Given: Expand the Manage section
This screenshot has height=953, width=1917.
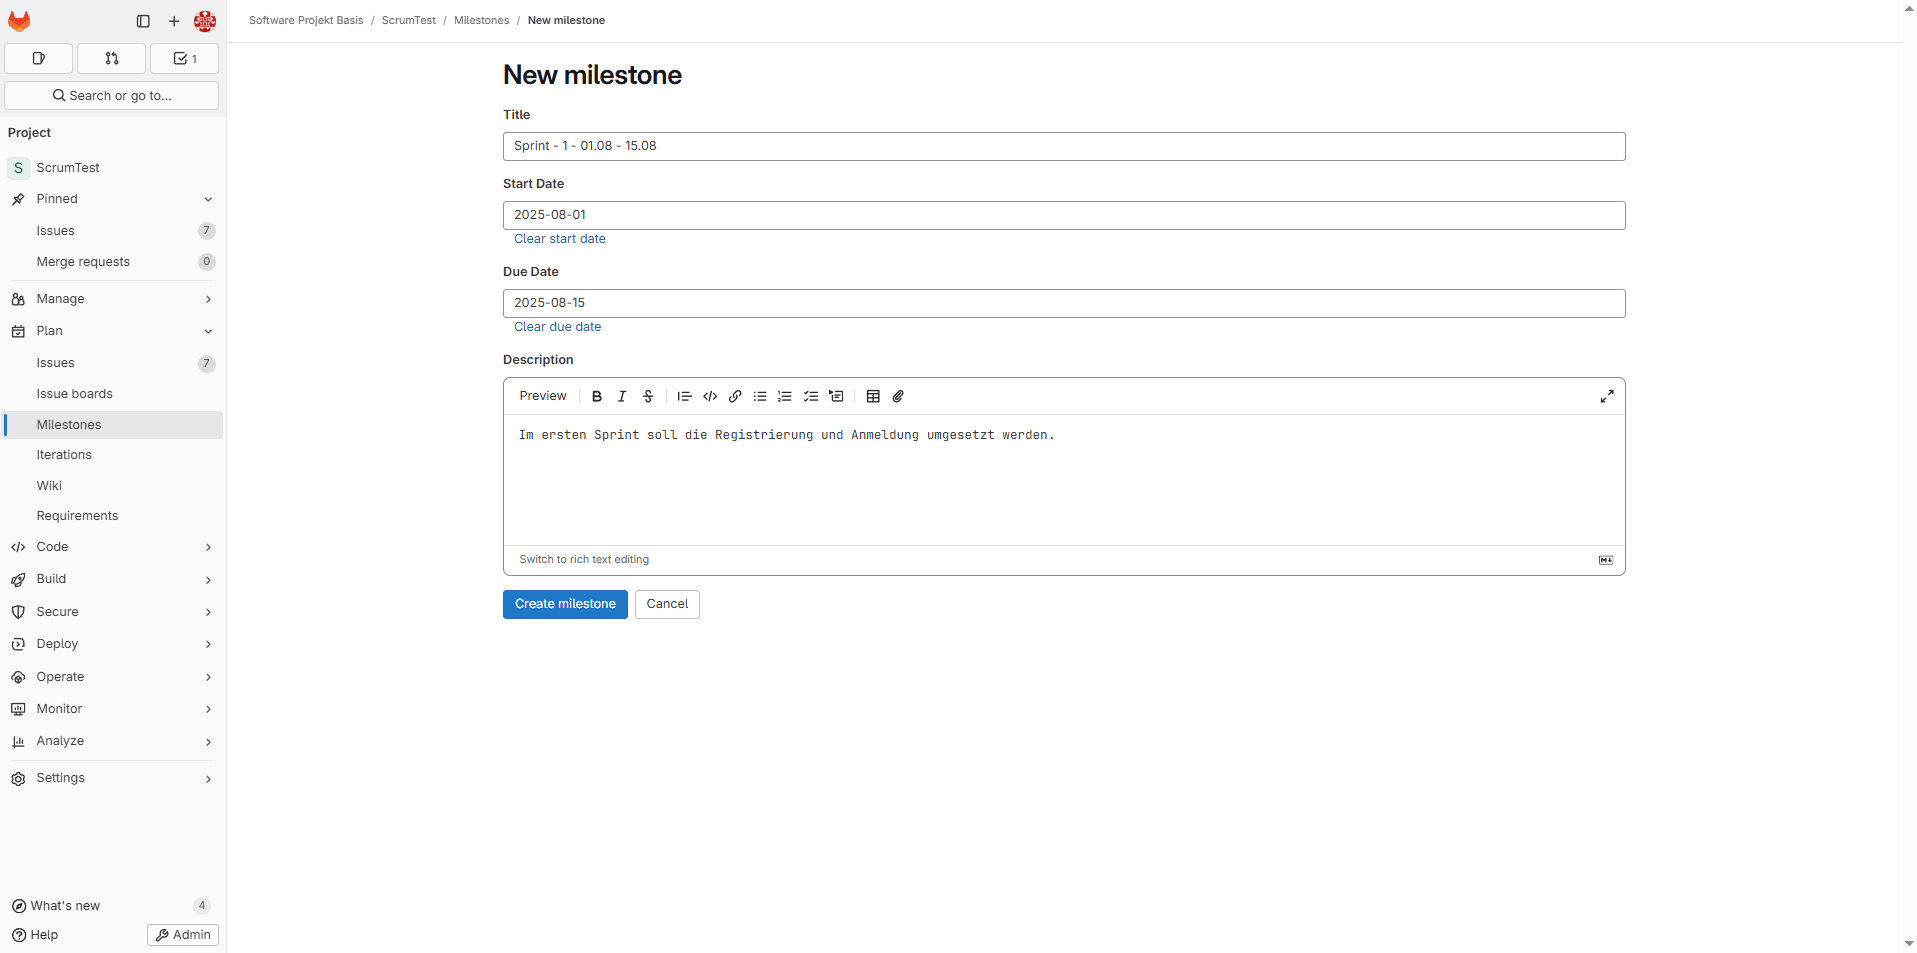Looking at the screenshot, I should 112,299.
